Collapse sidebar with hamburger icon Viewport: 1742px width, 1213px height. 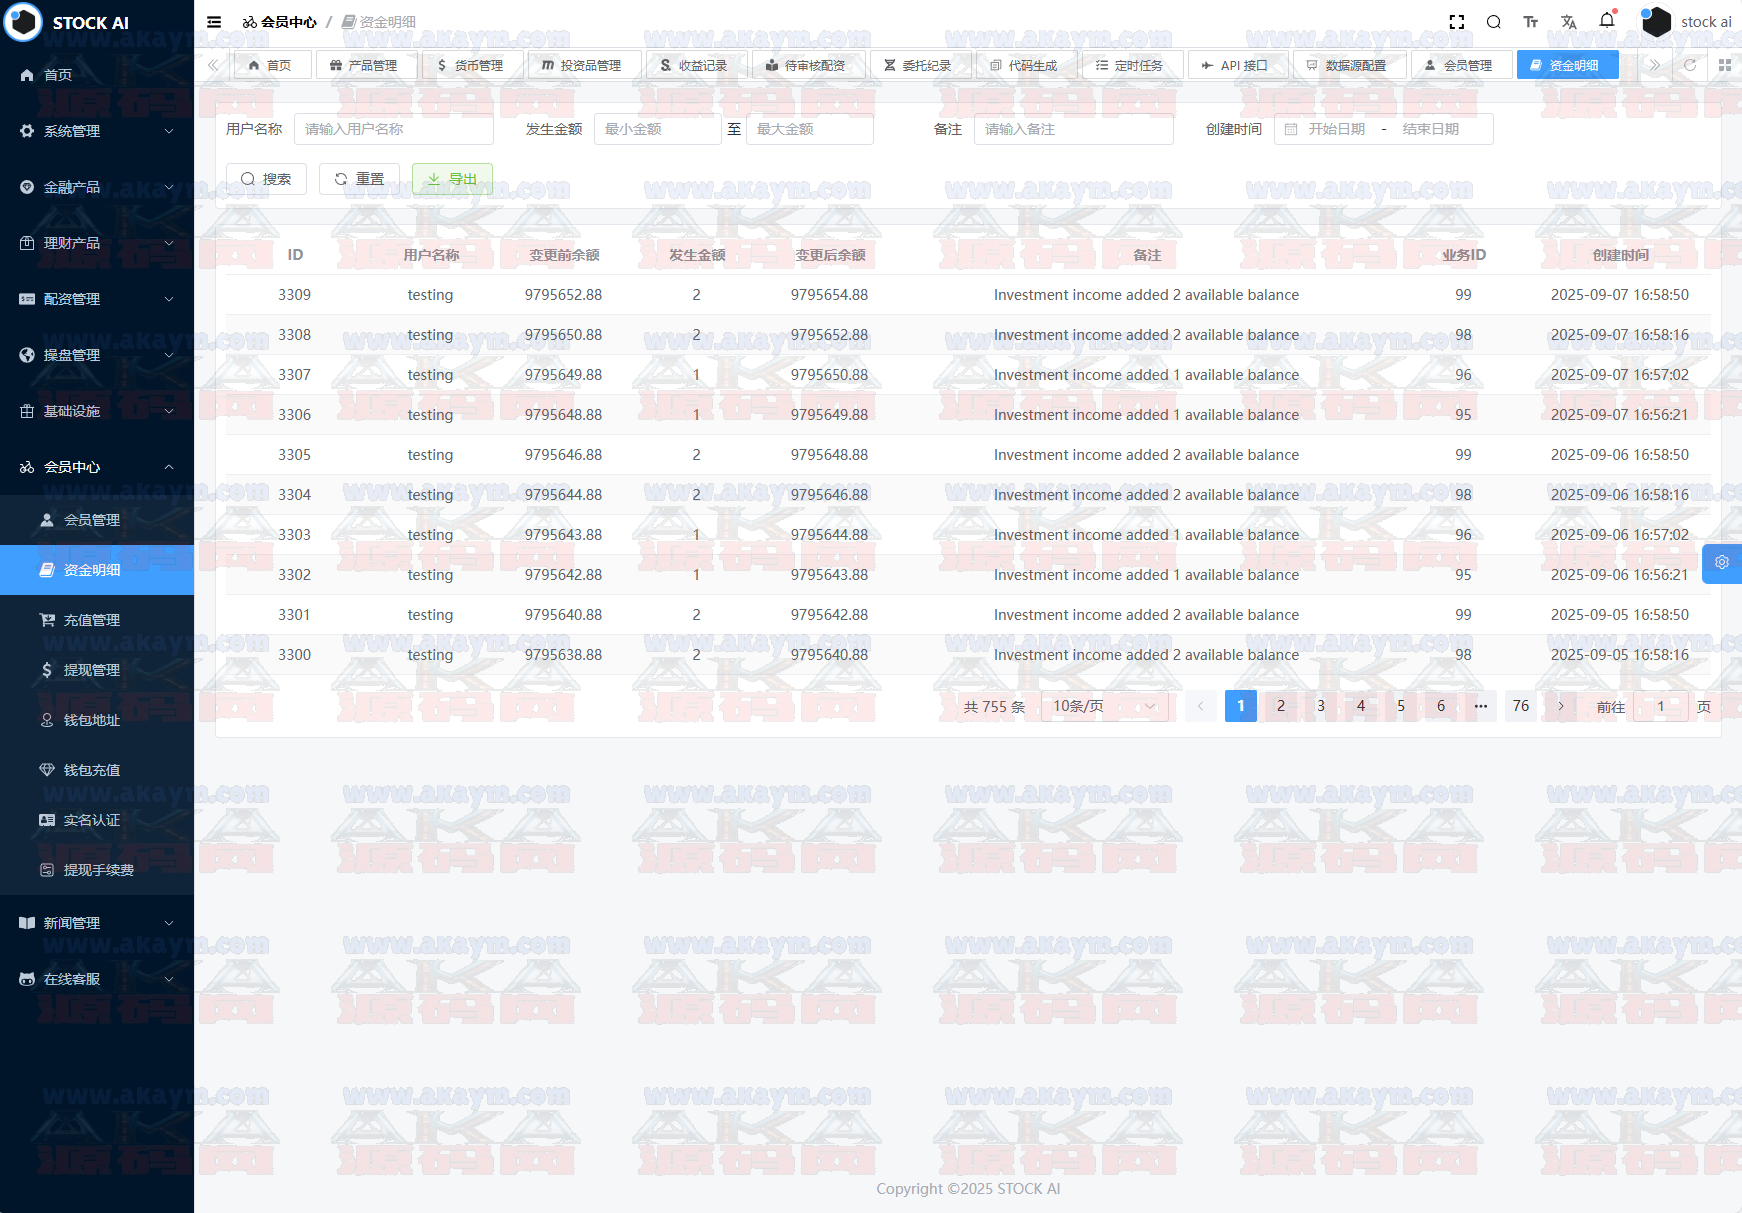pos(214,22)
